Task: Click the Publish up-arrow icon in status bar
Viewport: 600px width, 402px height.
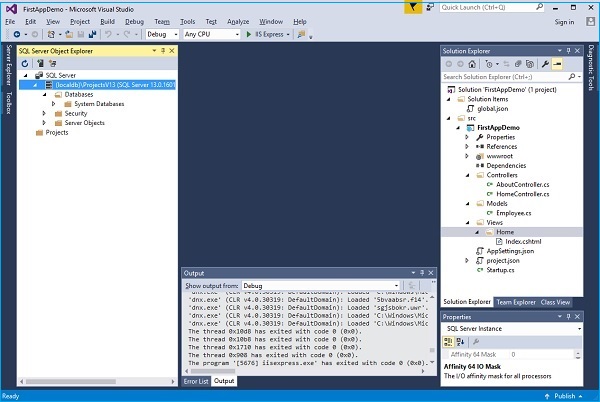Action: [547, 396]
